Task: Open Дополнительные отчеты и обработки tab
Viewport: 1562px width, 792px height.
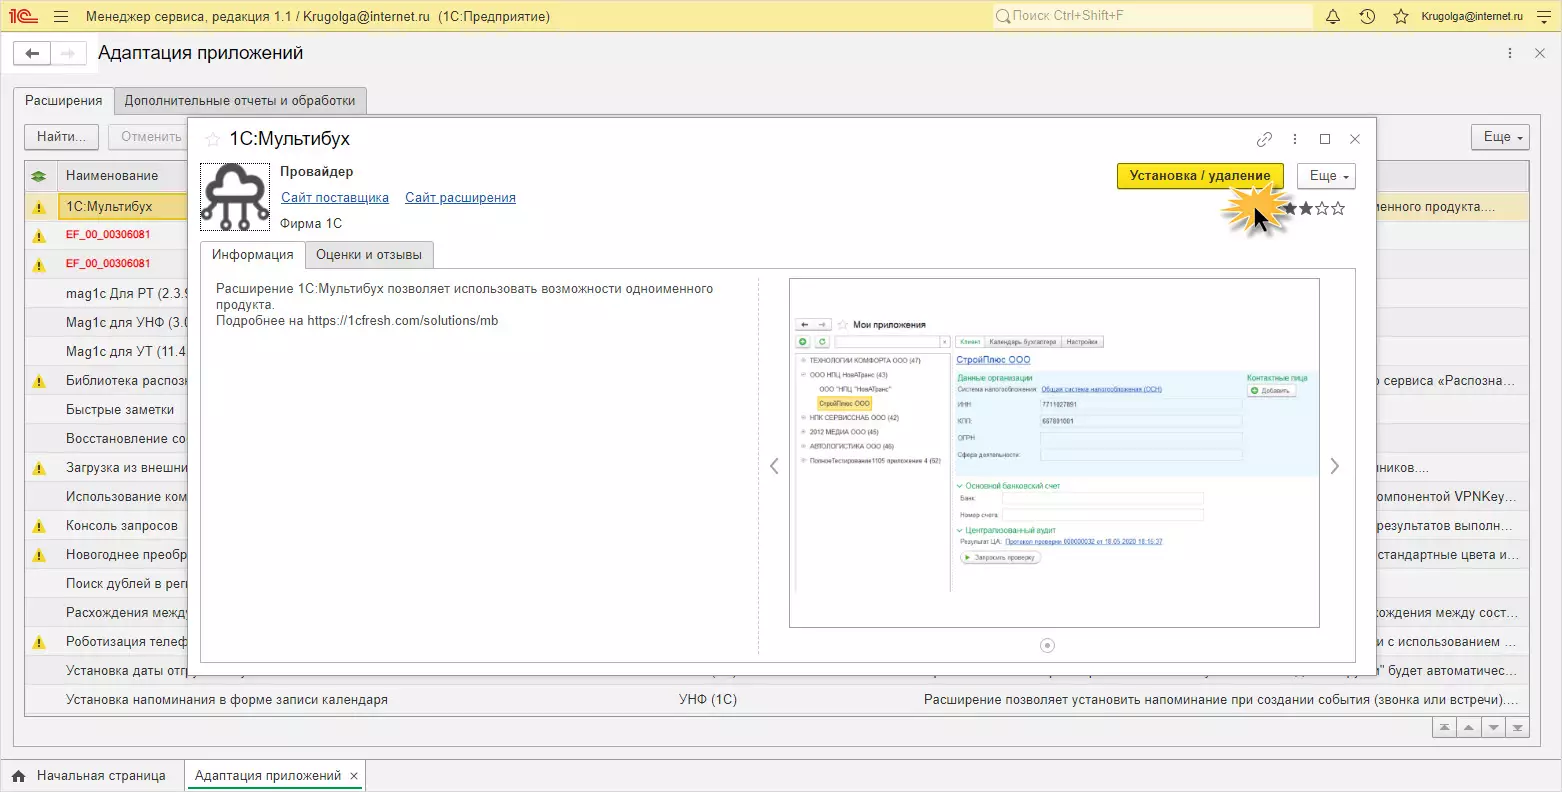Action: 240,101
